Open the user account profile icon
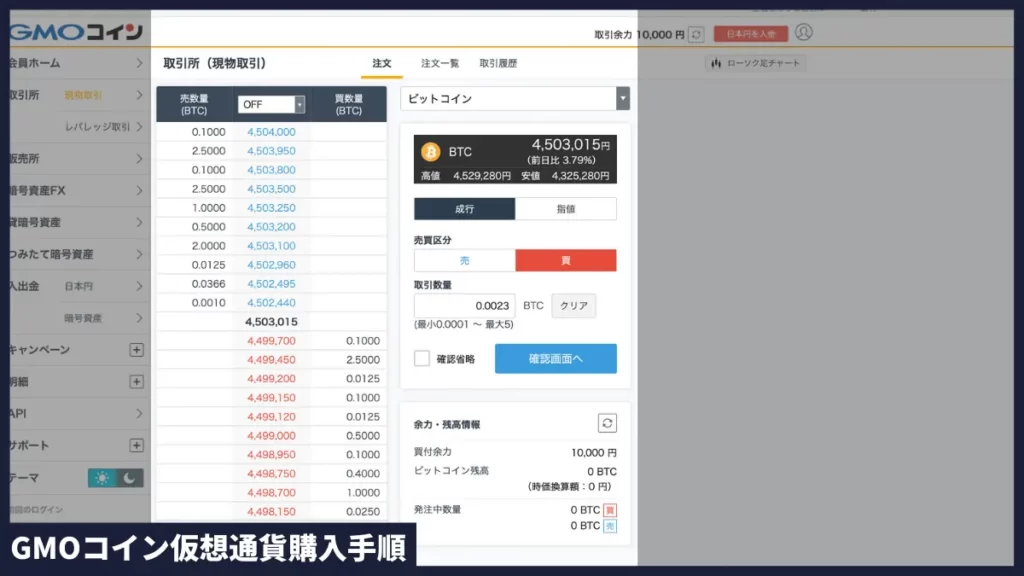 (x=804, y=32)
